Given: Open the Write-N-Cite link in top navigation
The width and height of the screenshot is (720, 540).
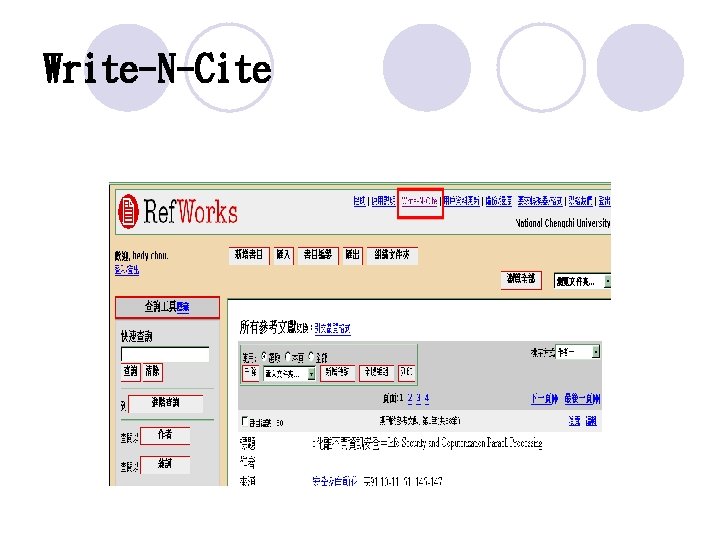Looking at the screenshot, I should coord(419,201).
